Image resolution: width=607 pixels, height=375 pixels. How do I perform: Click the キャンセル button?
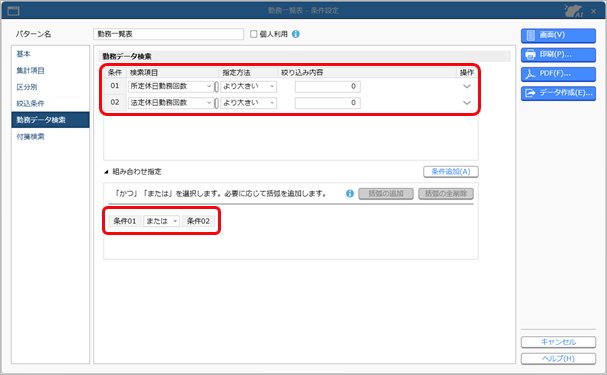tap(558, 342)
